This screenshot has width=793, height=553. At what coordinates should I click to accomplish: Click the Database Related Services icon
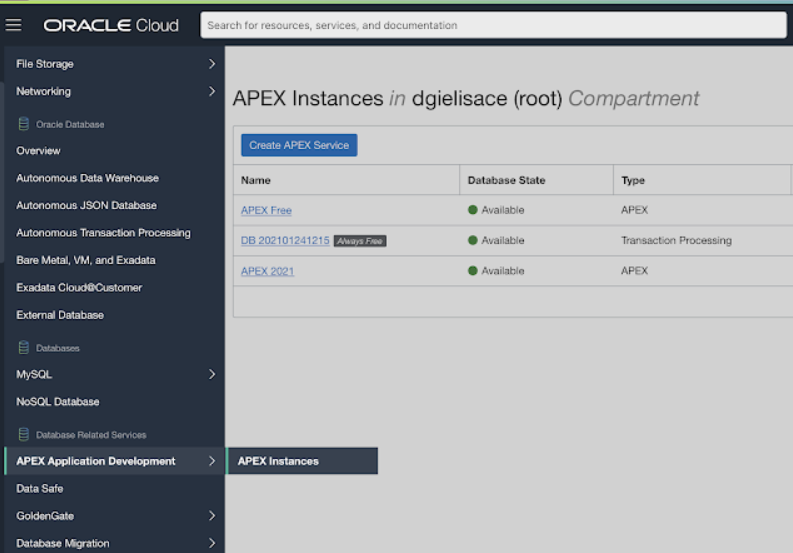pos(22,435)
